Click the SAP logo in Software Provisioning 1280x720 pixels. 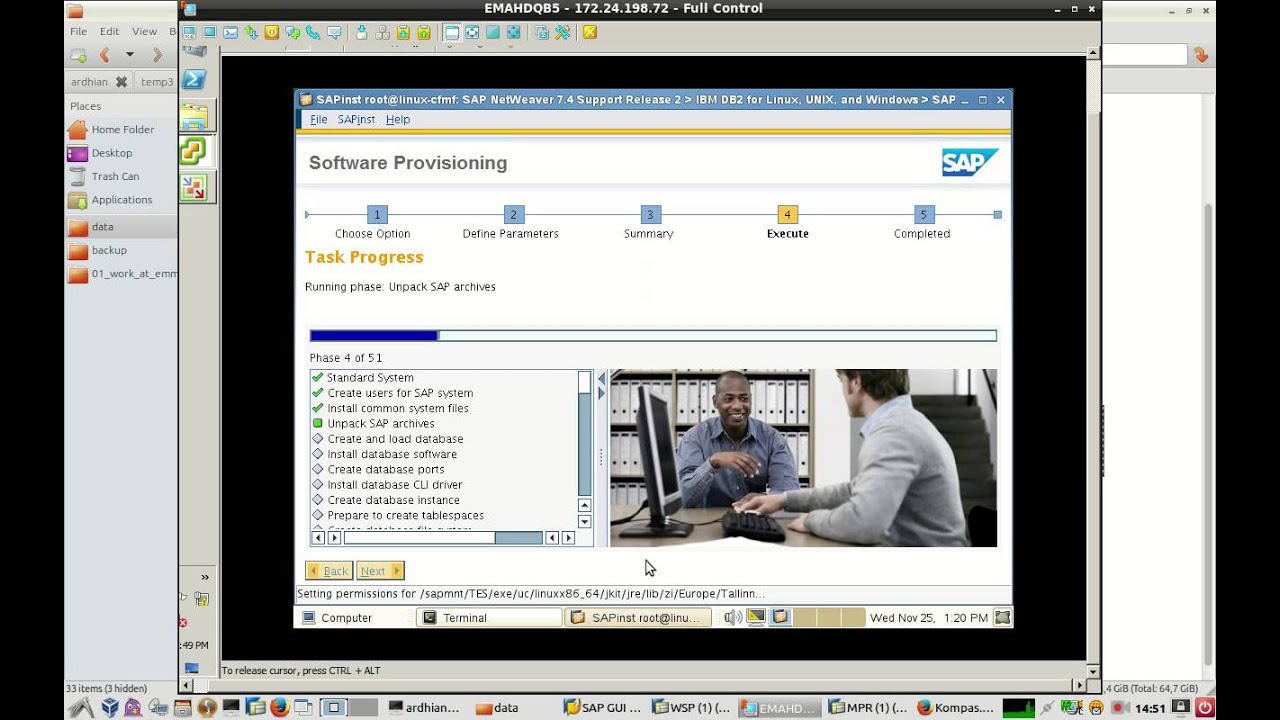[x=970, y=162]
